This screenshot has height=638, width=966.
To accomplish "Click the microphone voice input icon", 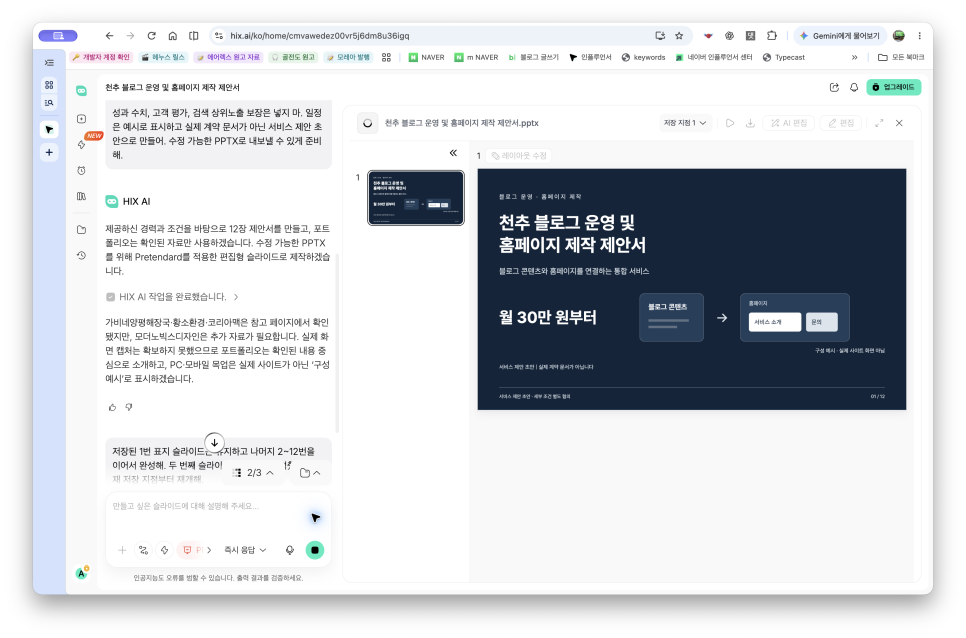I will pyautogui.click(x=290, y=550).
